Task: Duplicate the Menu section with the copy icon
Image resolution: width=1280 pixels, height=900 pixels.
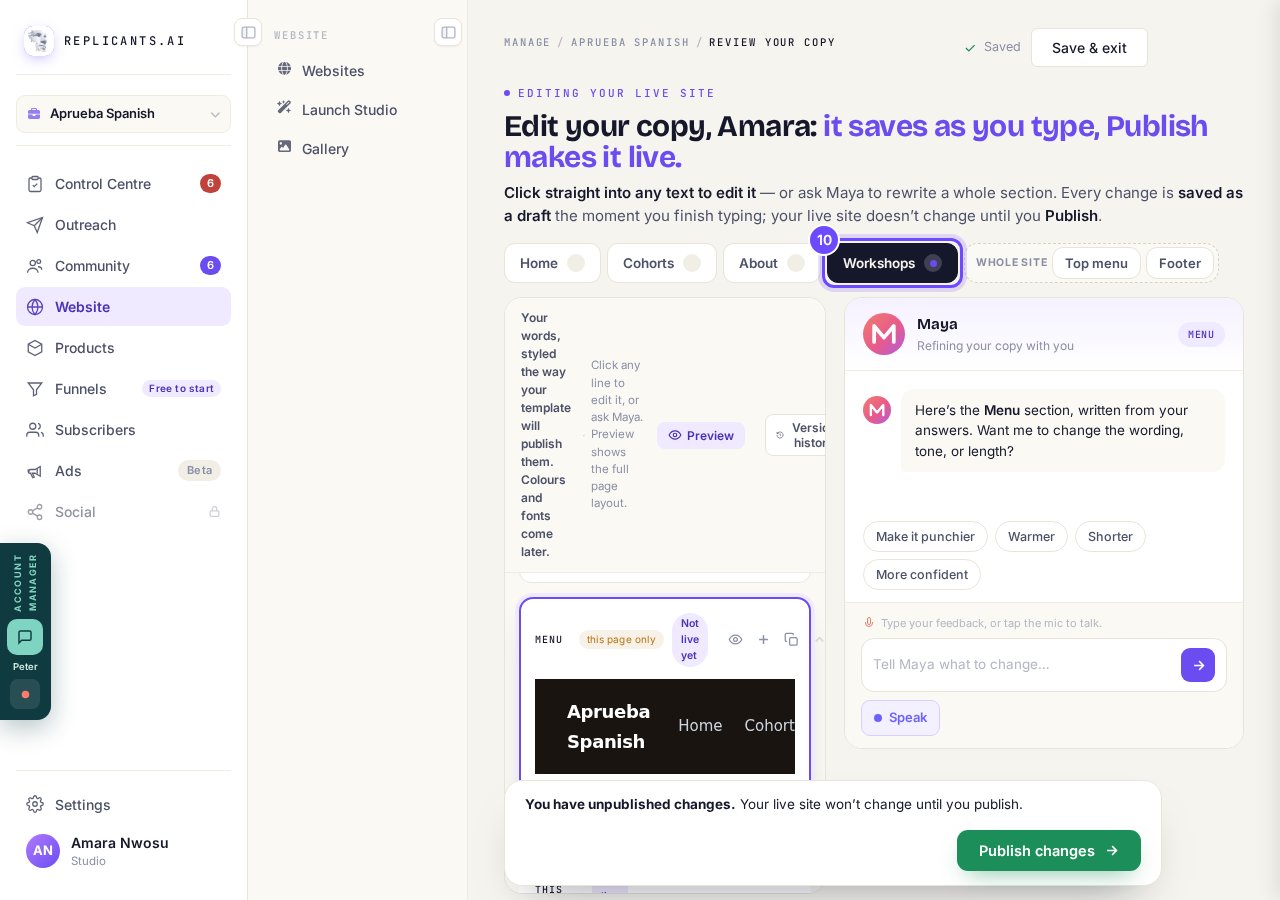Action: [791, 640]
